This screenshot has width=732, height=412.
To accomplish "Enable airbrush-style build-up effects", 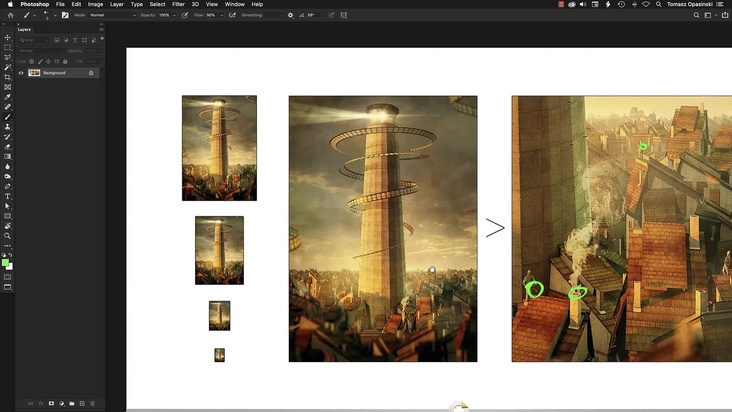I will [232, 15].
